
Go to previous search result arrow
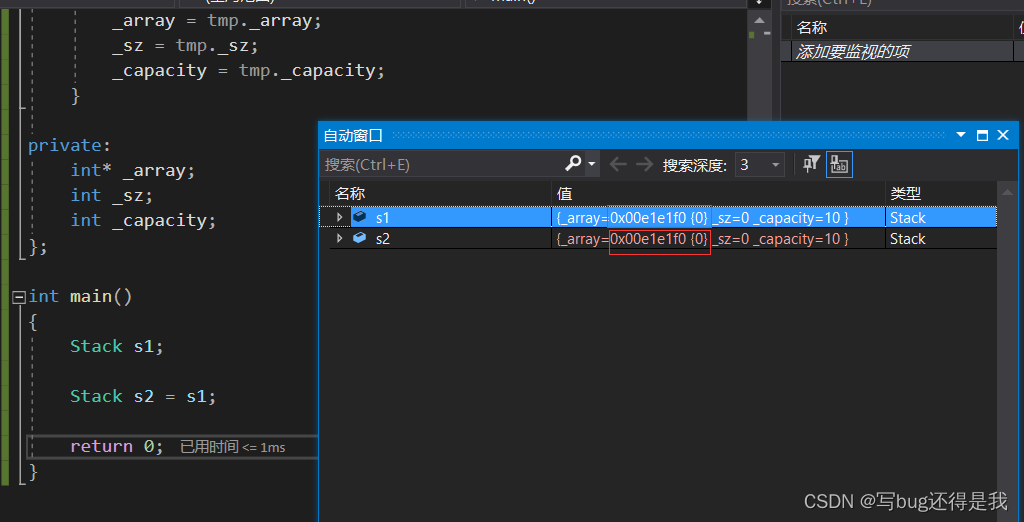[x=618, y=165]
